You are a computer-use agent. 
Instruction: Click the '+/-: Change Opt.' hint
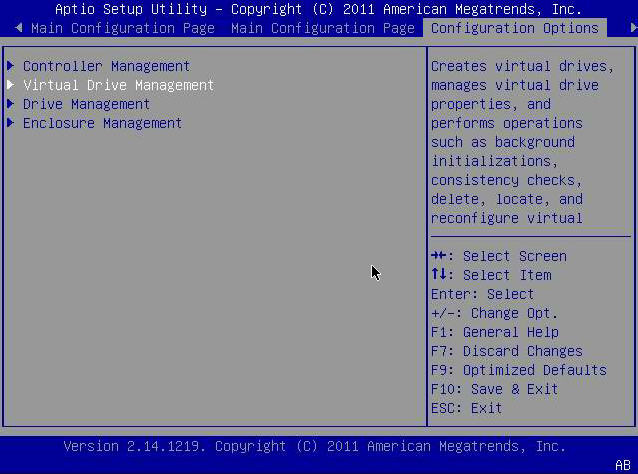(x=494, y=313)
